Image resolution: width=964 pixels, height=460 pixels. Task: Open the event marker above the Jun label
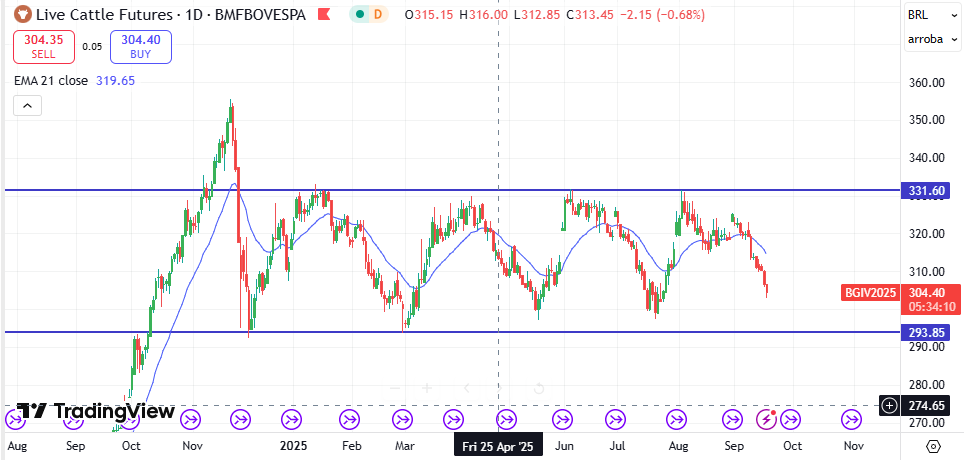[x=562, y=421]
